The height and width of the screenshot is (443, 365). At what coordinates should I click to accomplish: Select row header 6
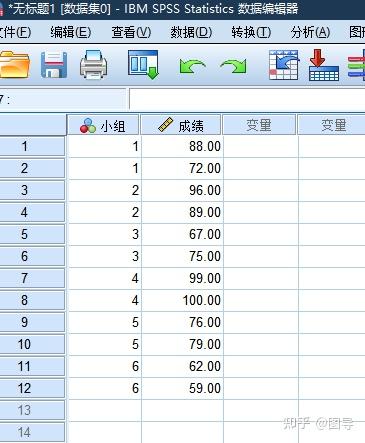click(32, 256)
